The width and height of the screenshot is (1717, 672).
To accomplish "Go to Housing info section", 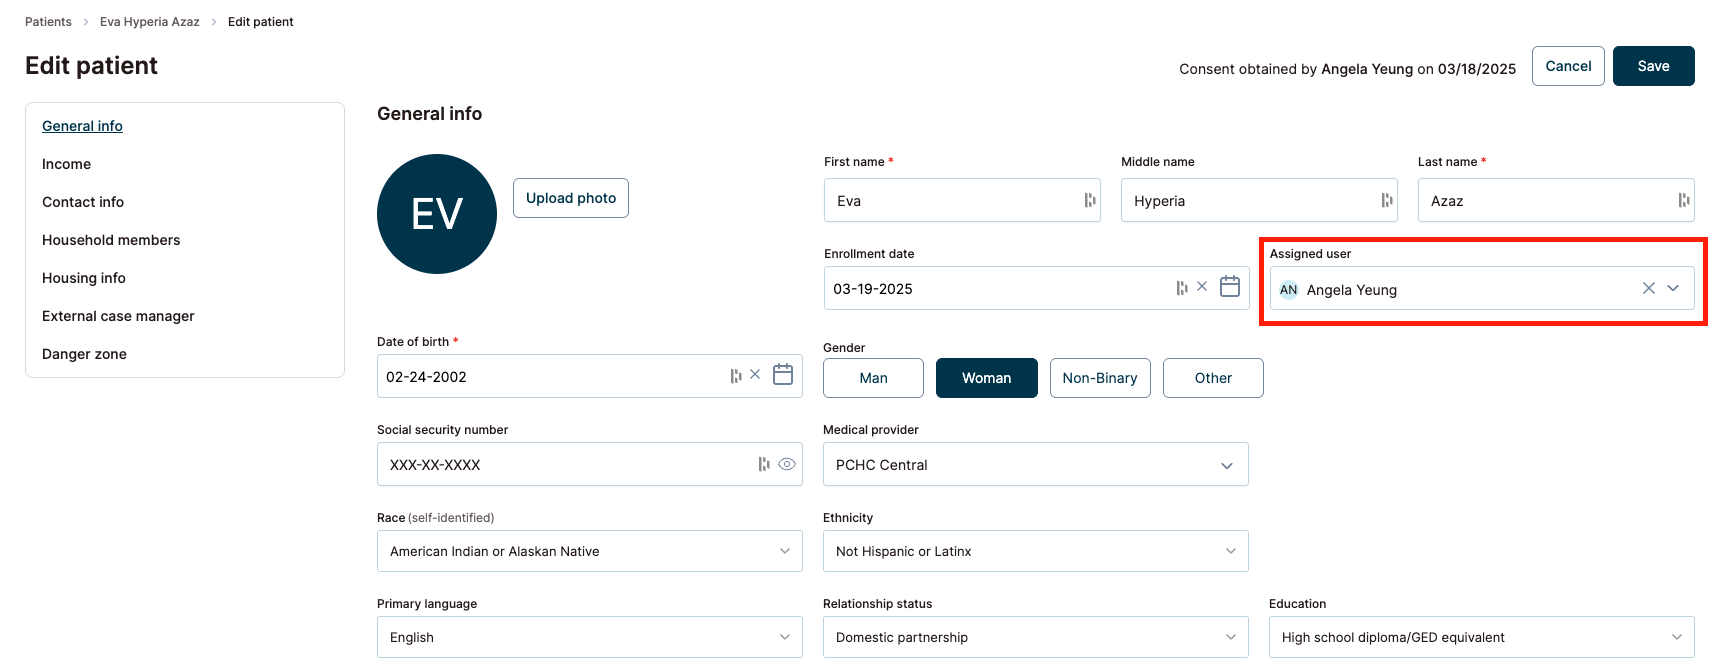I will coord(84,278).
